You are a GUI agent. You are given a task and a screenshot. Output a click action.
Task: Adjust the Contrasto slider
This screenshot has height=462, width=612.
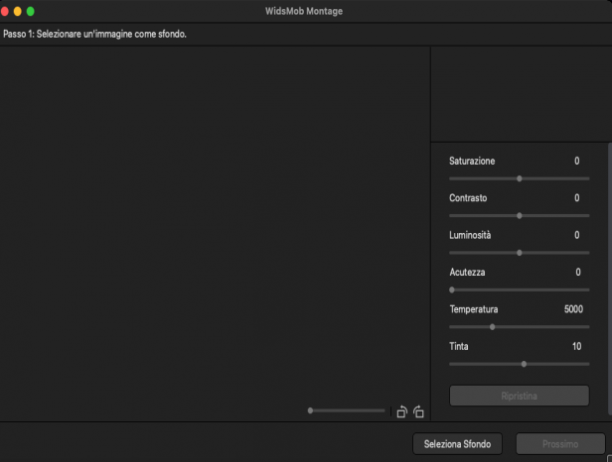pos(519,216)
